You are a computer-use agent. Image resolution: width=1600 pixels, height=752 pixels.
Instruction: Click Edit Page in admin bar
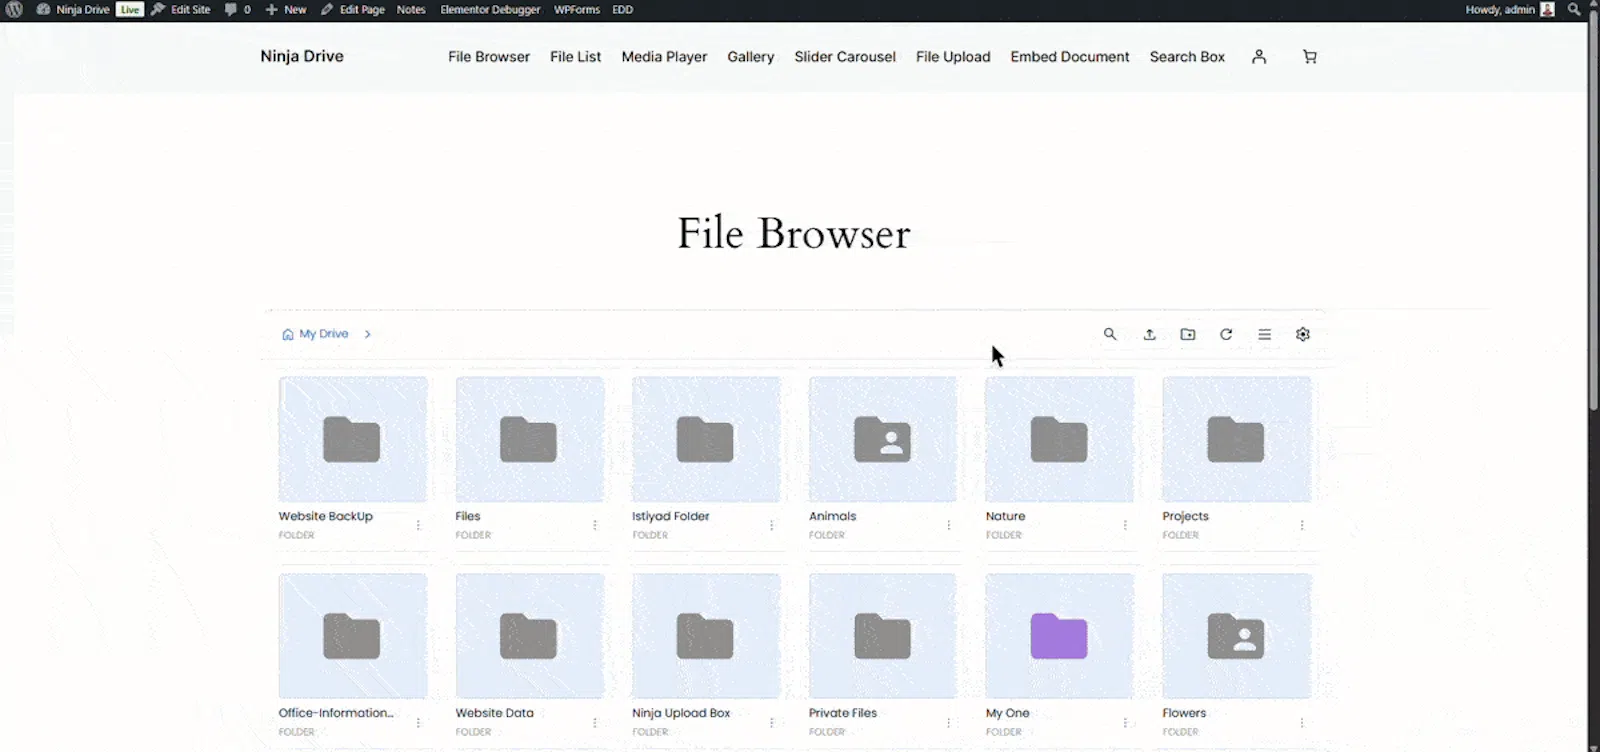[353, 10]
